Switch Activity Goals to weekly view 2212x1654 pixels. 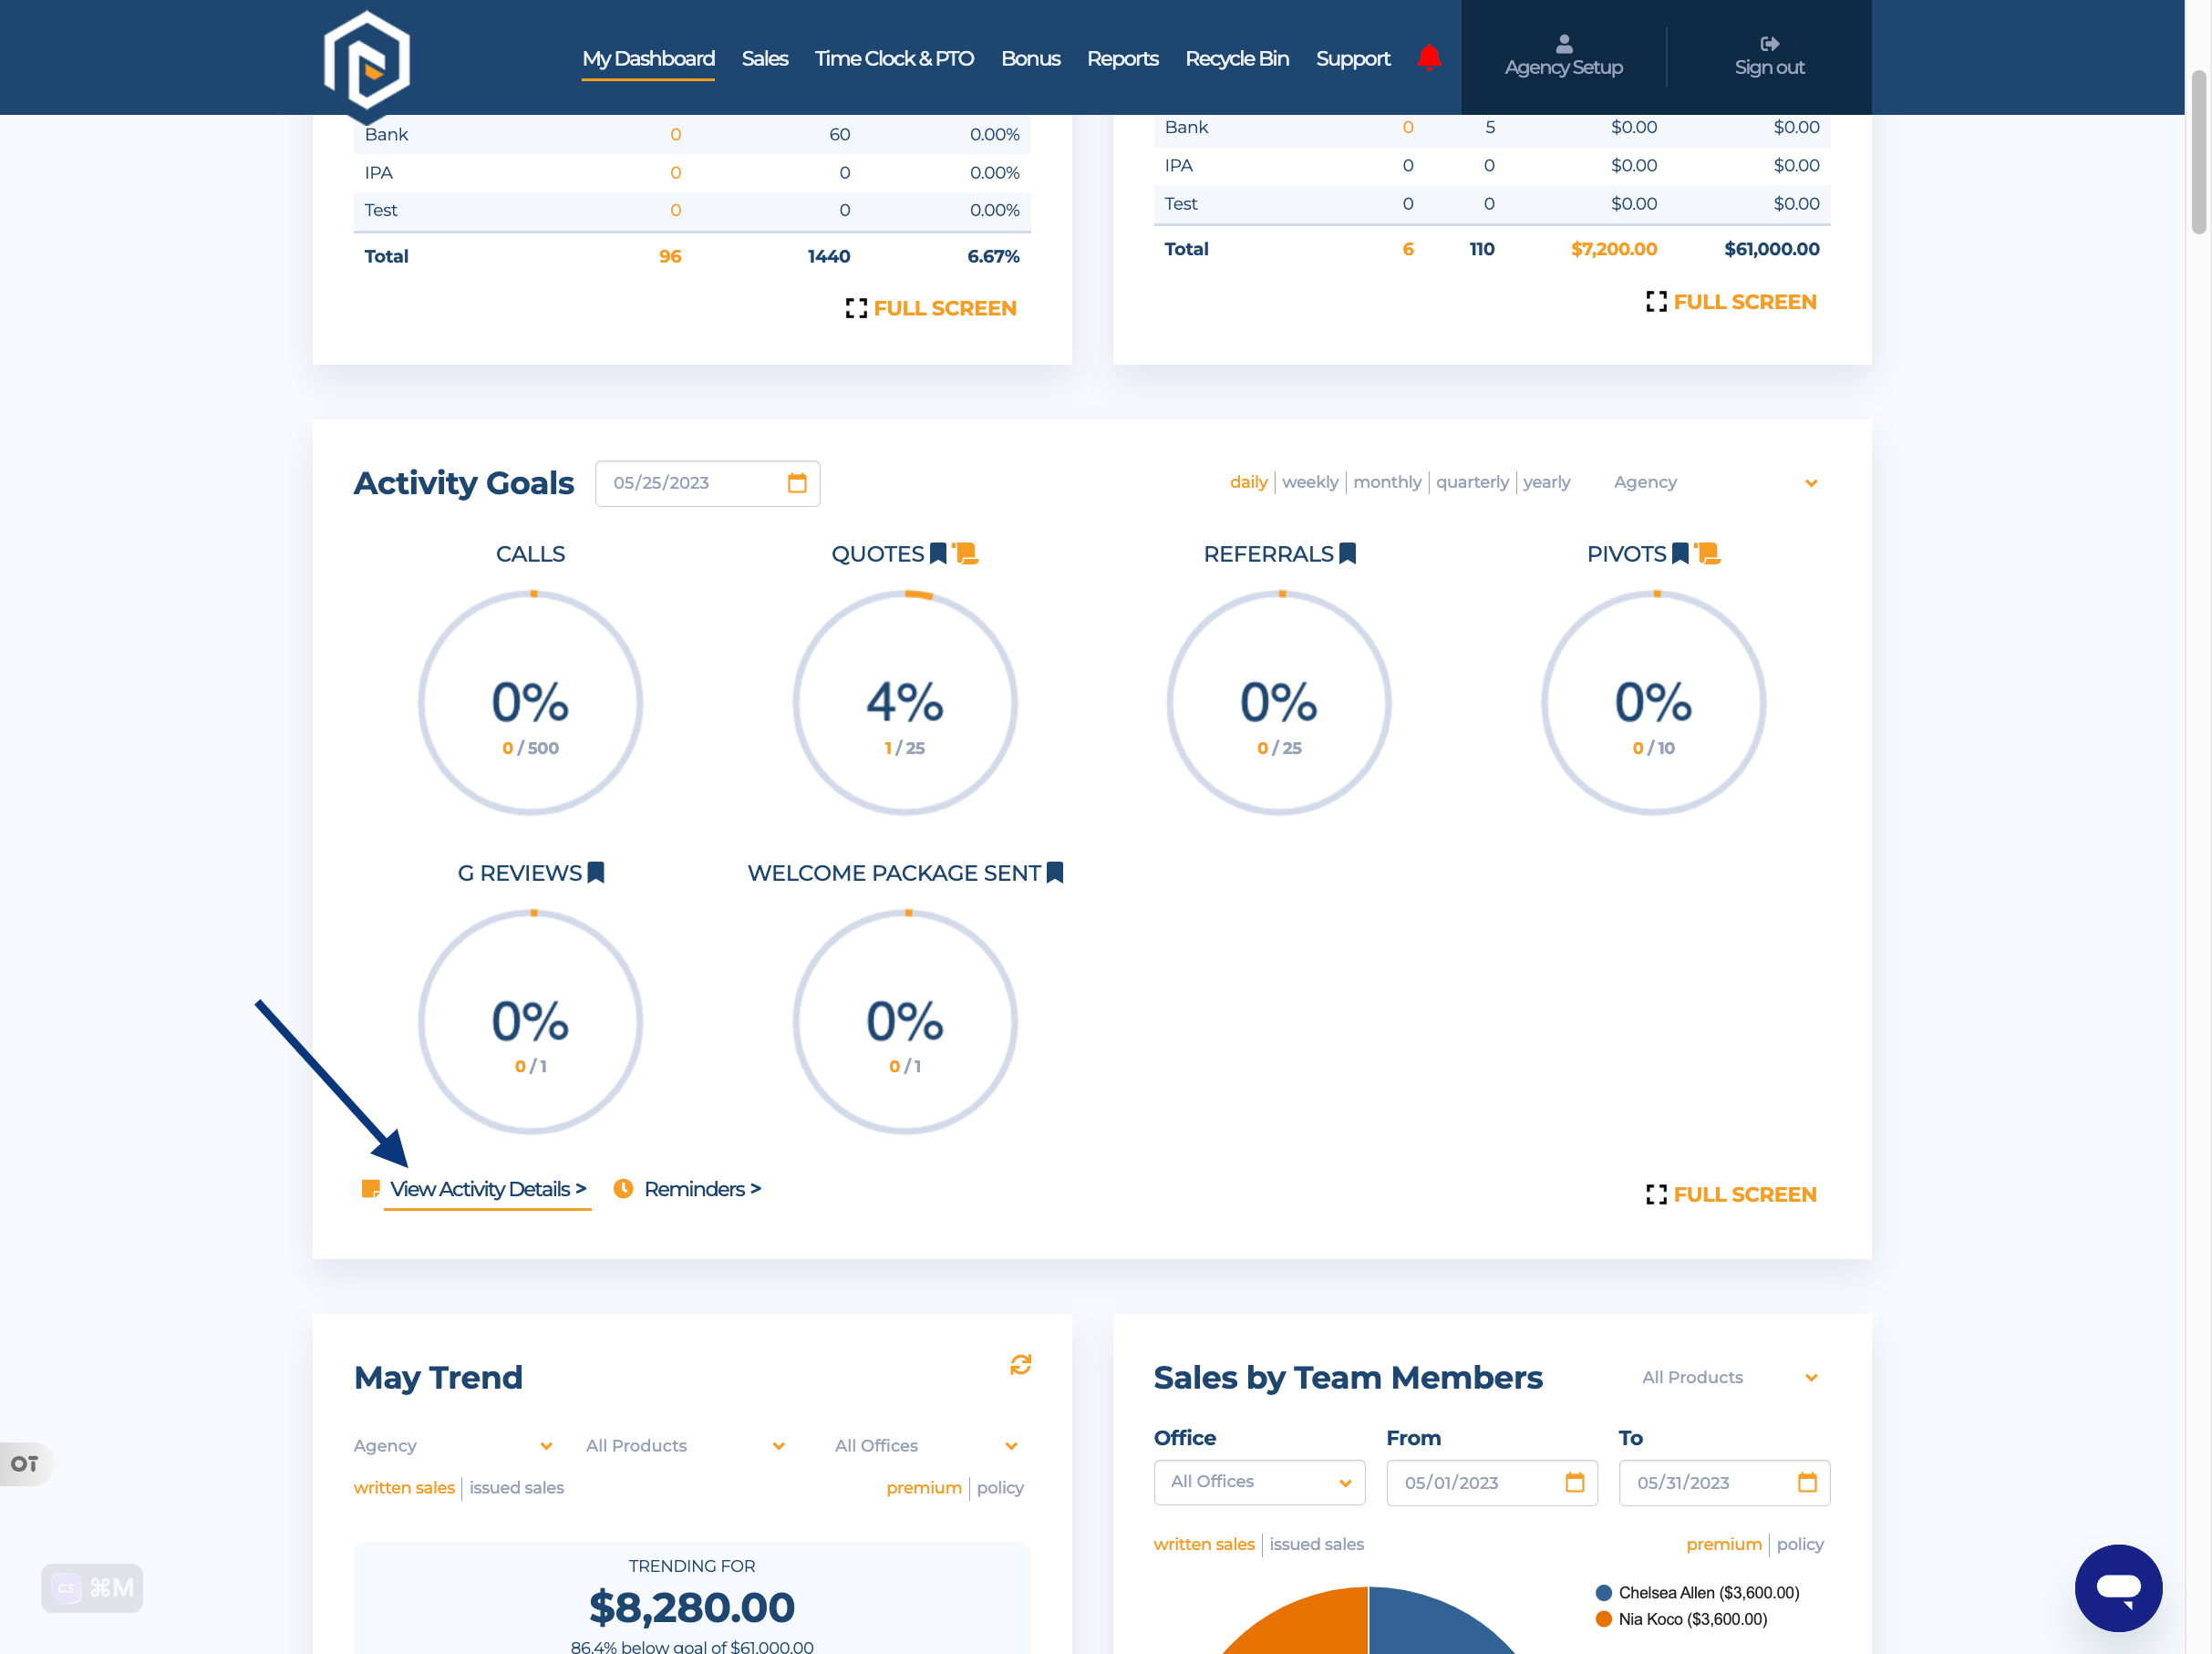1310,482
